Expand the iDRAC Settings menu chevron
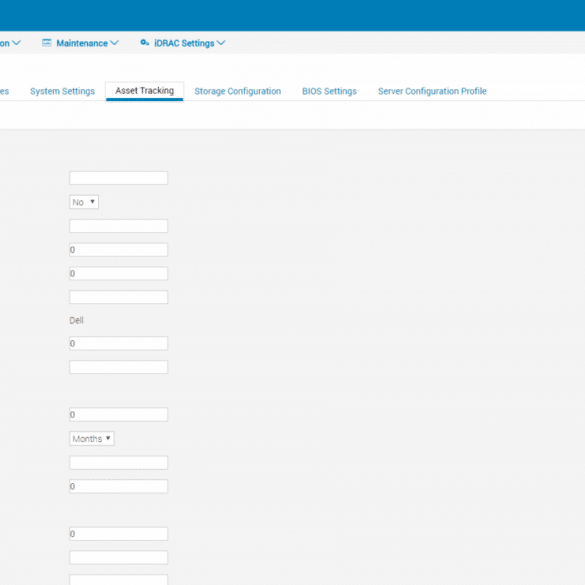 pos(221,43)
